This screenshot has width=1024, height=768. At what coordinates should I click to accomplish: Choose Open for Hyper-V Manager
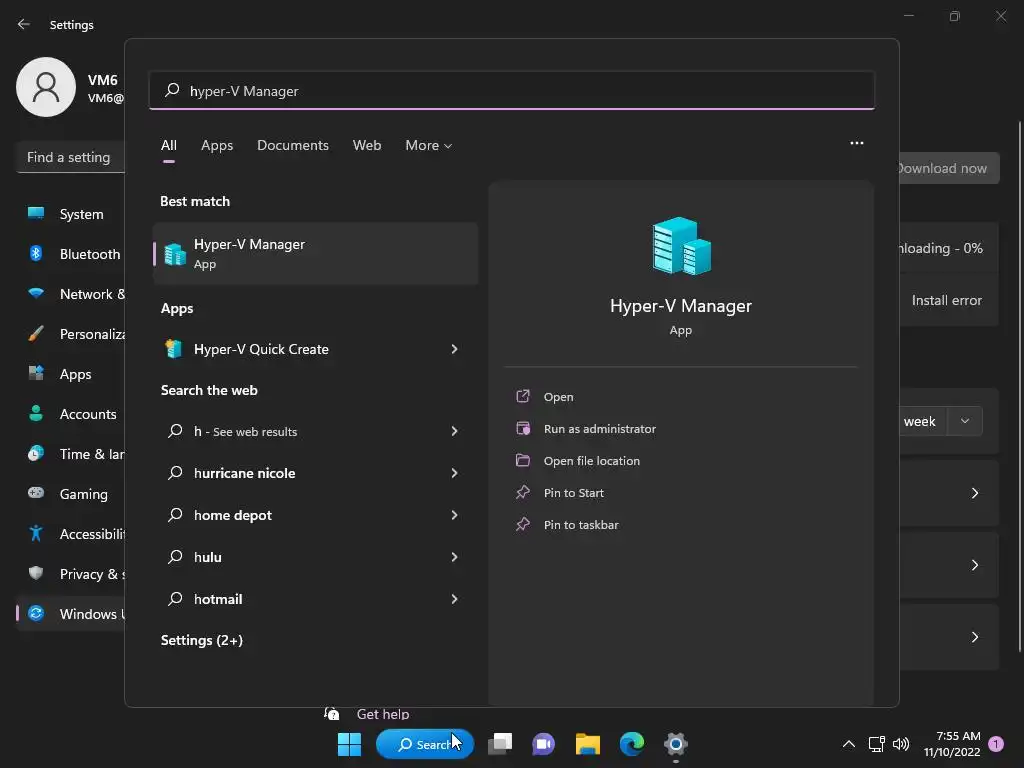tap(558, 396)
